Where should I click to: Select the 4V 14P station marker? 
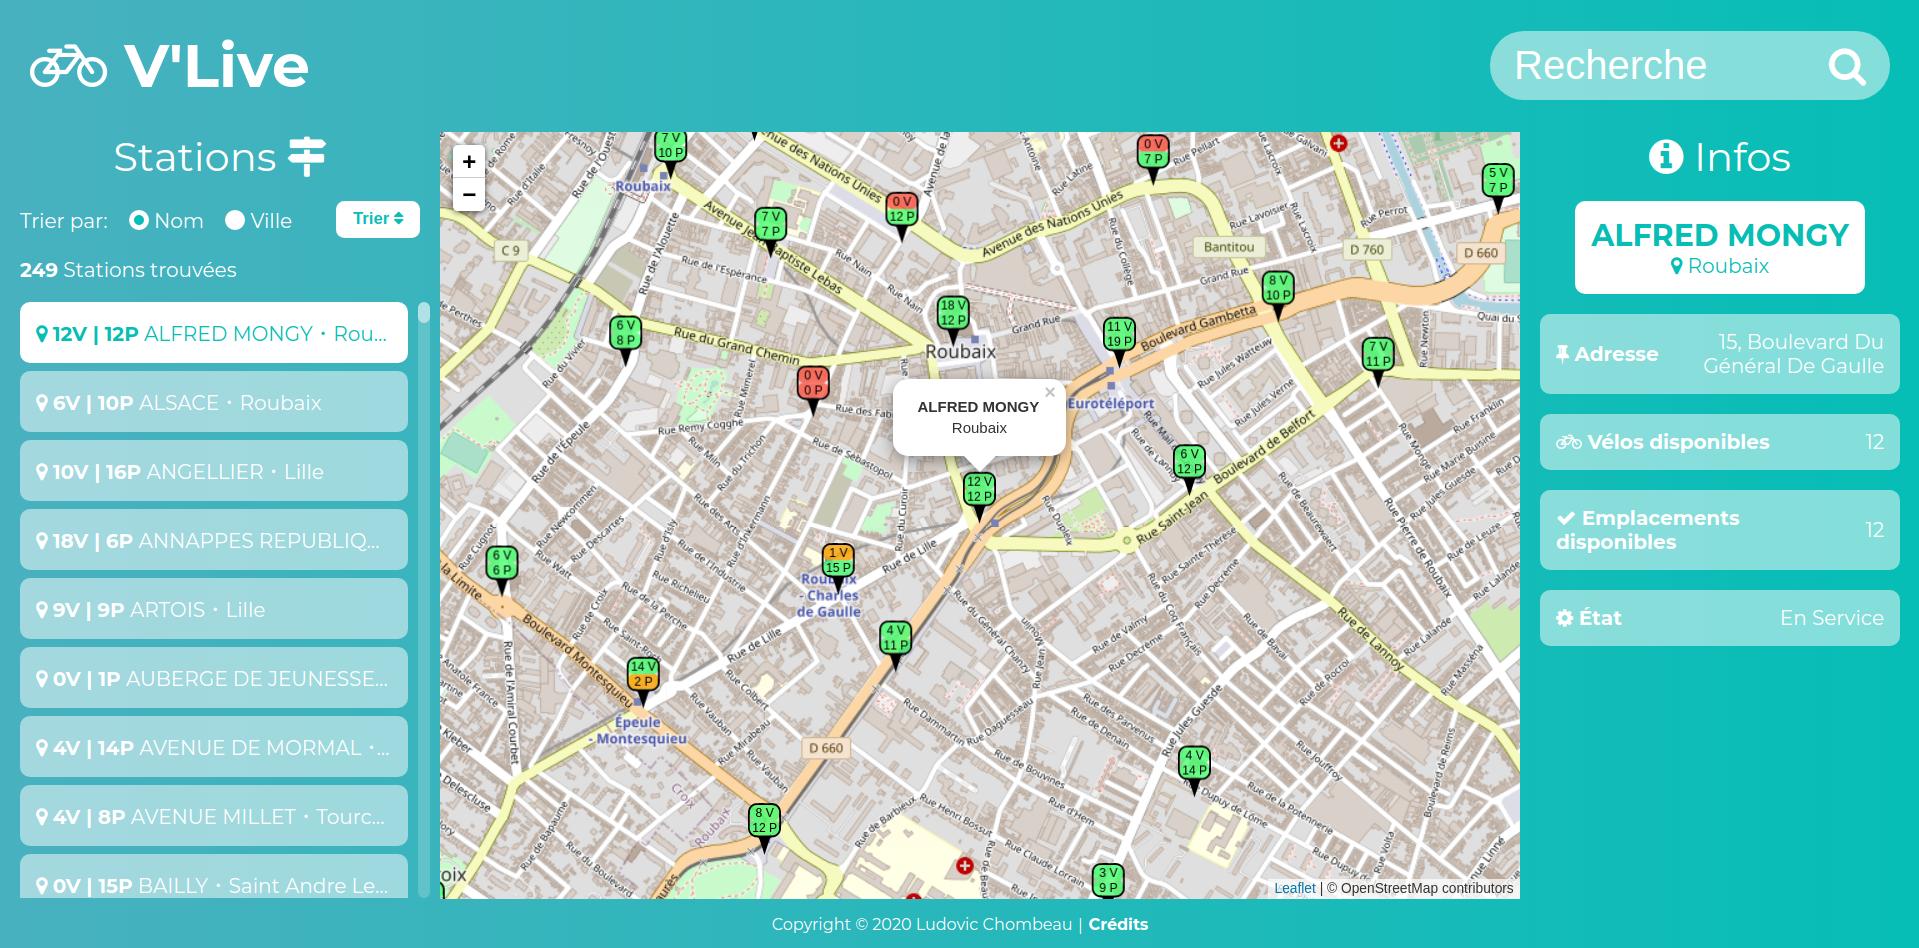(1194, 770)
